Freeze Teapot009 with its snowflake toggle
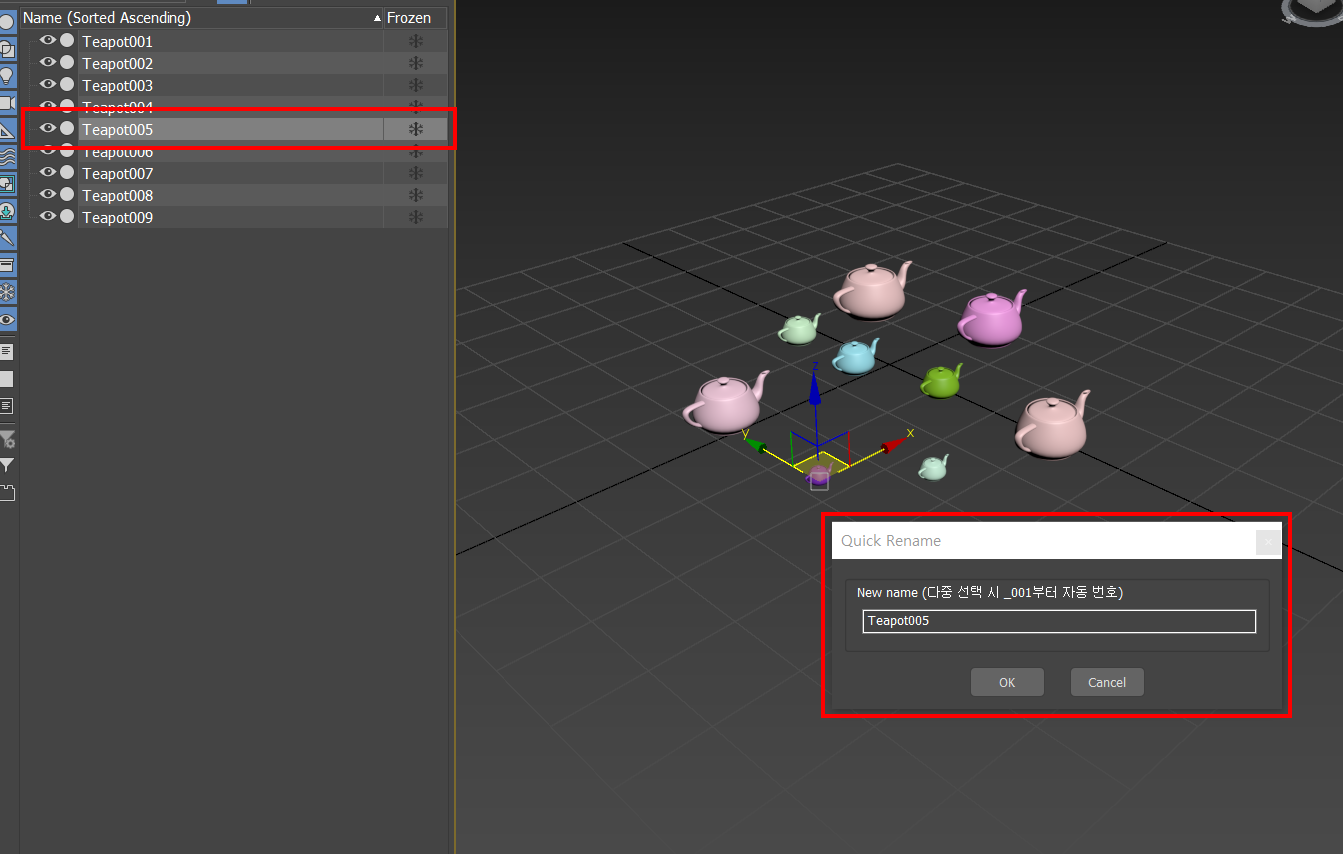The height and width of the screenshot is (854, 1343). [416, 217]
